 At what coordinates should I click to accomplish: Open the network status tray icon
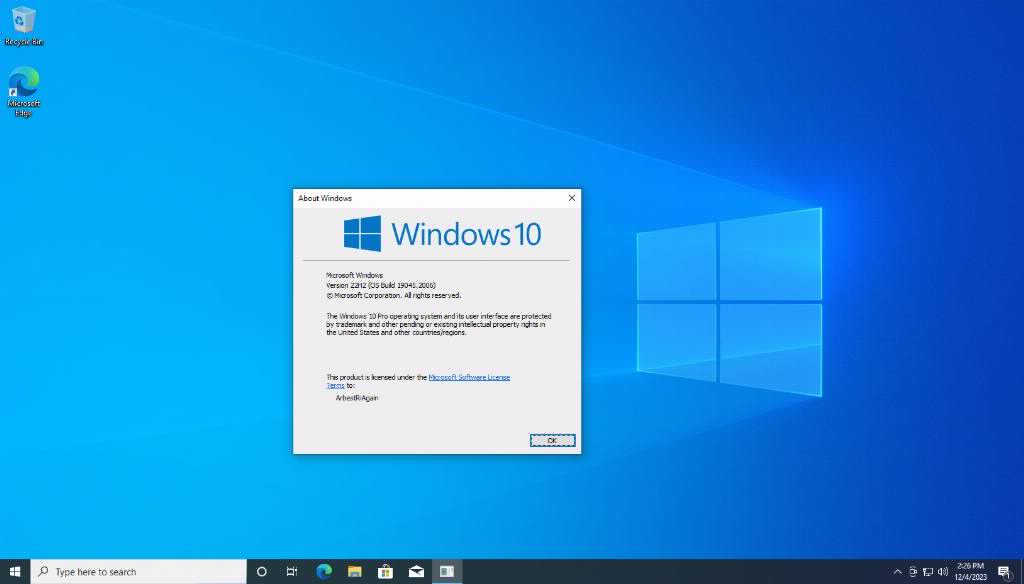927,572
